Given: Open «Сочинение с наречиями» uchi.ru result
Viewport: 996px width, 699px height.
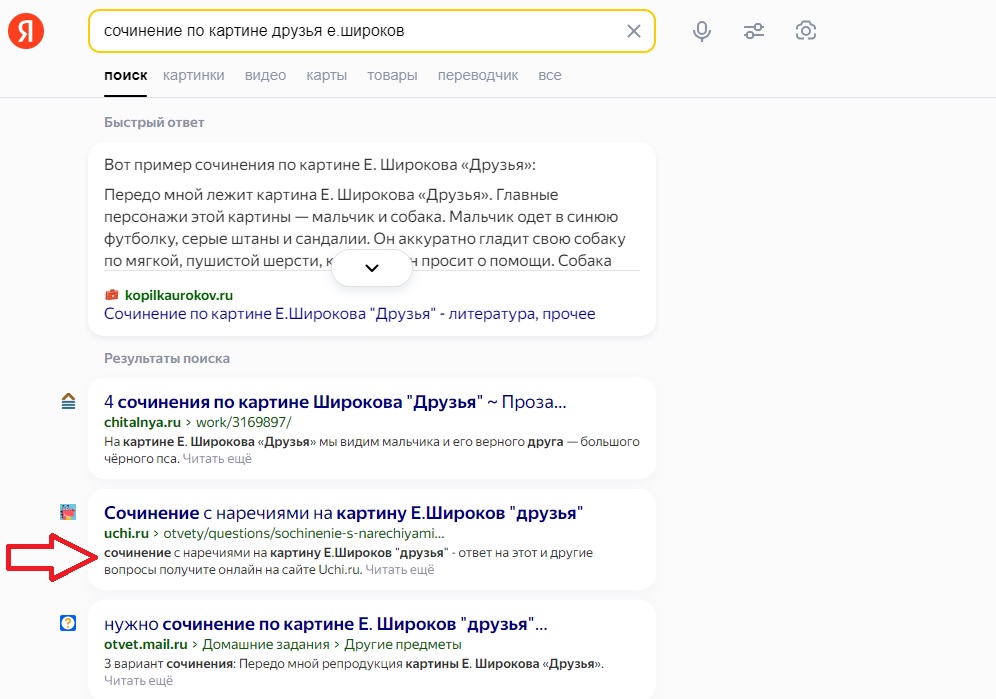Looking at the screenshot, I should (x=343, y=513).
